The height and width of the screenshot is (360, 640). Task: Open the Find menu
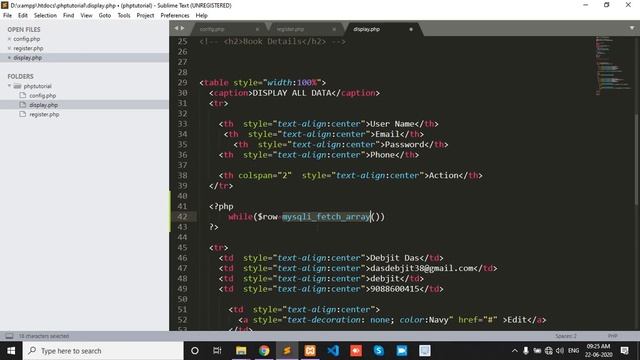(69, 16)
